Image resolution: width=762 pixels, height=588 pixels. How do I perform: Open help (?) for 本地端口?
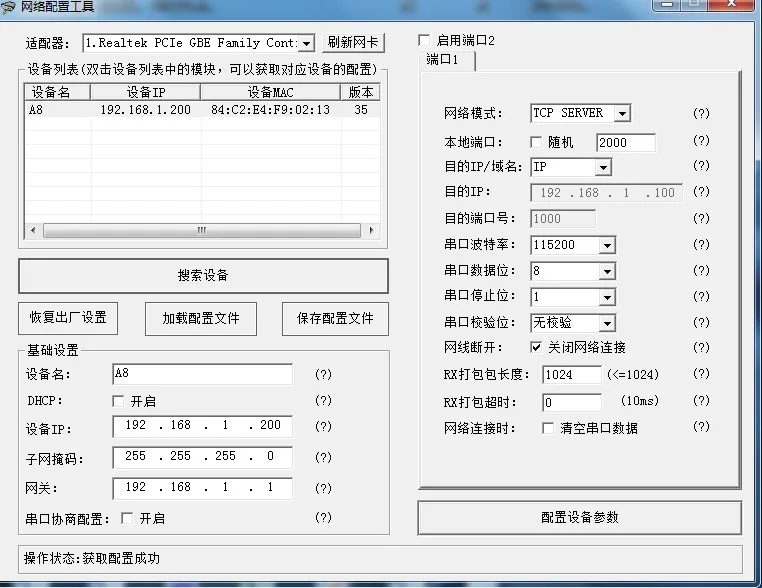pos(701,140)
